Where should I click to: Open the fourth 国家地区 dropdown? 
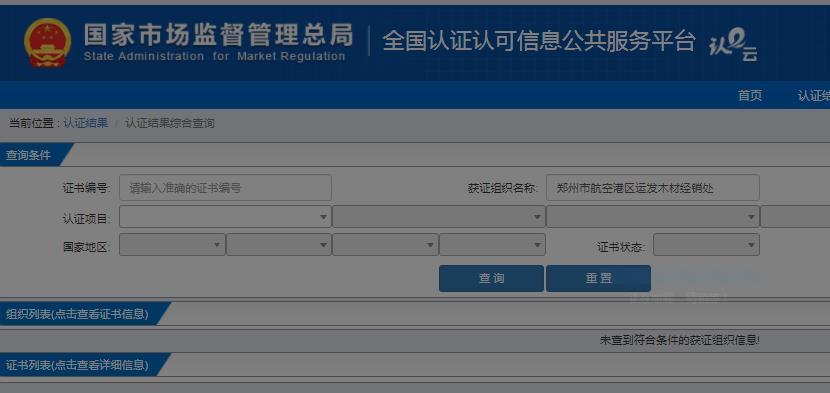492,245
